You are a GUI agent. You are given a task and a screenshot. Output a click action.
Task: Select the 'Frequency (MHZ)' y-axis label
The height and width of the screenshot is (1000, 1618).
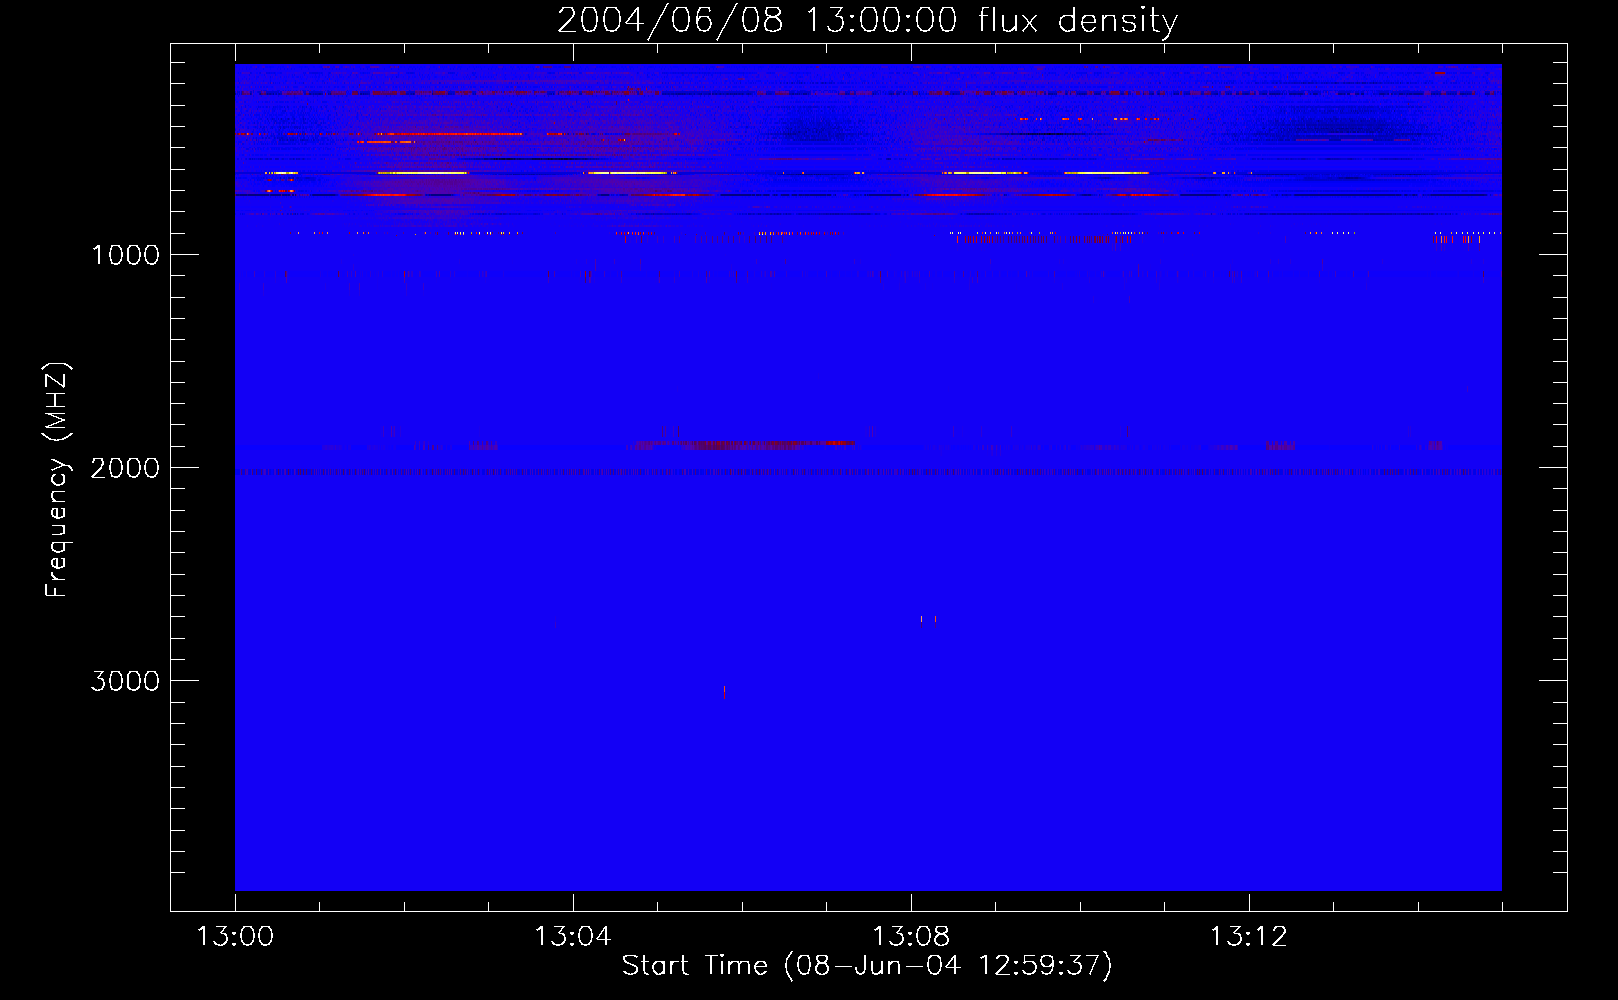tap(57, 480)
